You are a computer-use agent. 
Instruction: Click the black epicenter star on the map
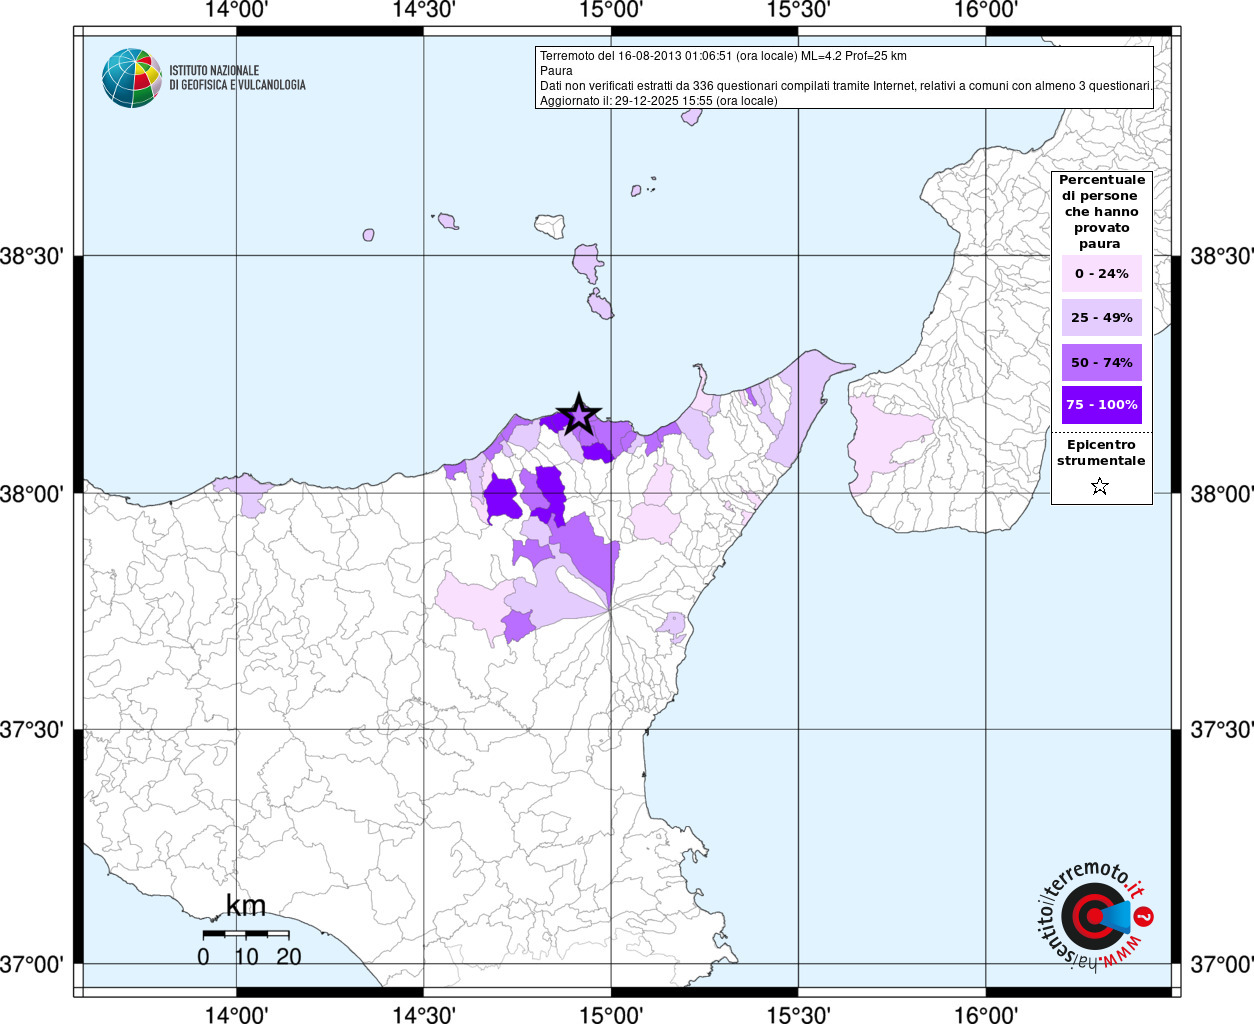578,415
